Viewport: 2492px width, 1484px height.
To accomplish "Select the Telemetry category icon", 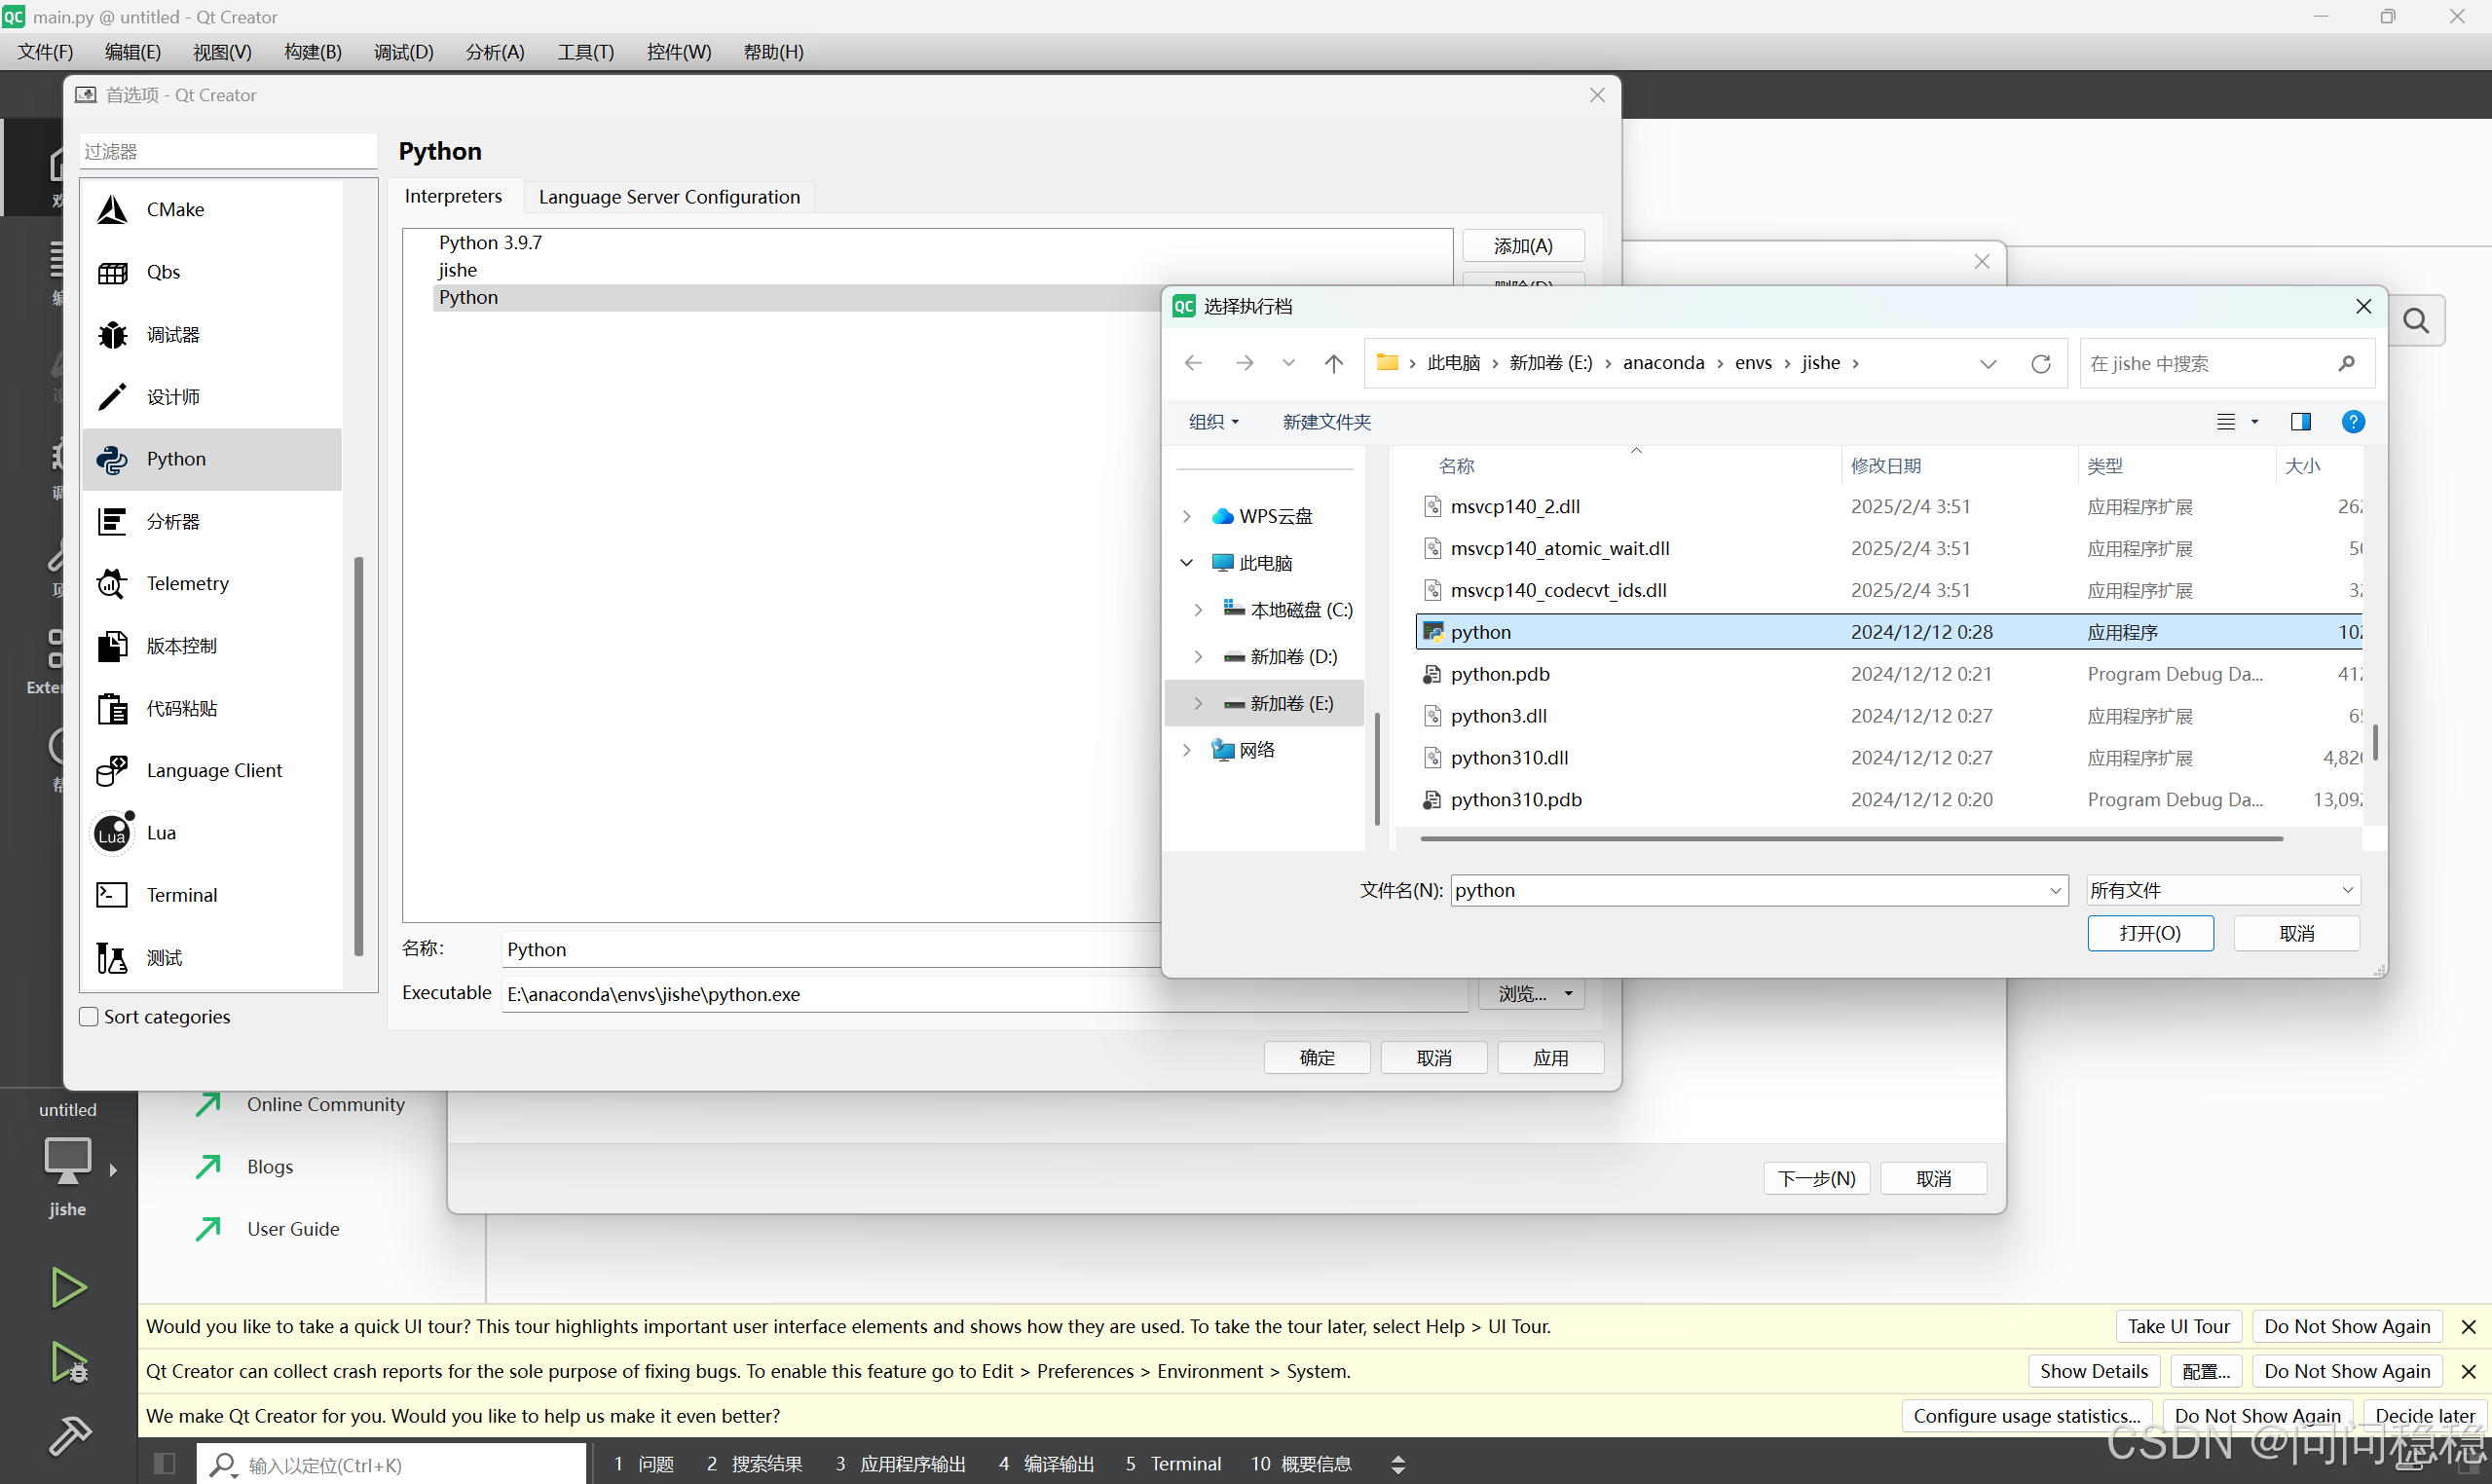I will pos(112,584).
